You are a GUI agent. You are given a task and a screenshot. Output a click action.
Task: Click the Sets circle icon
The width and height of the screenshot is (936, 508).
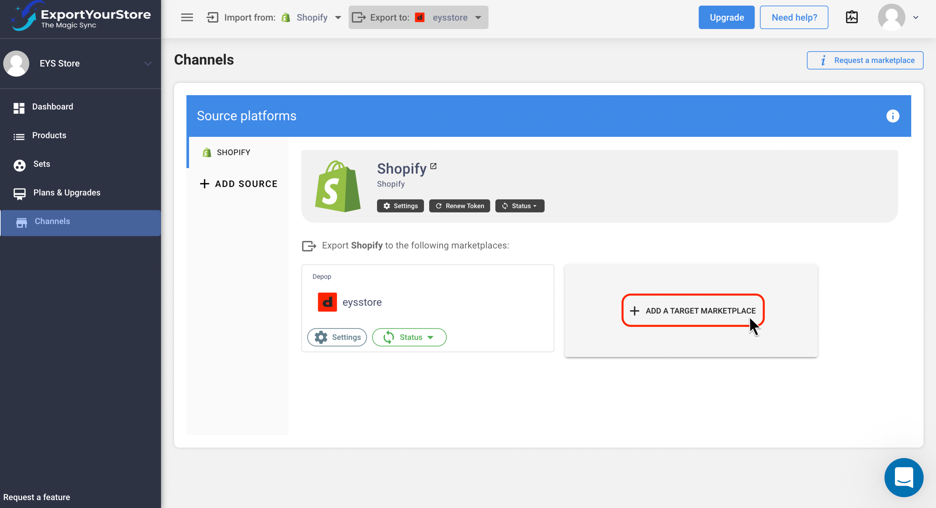click(20, 165)
